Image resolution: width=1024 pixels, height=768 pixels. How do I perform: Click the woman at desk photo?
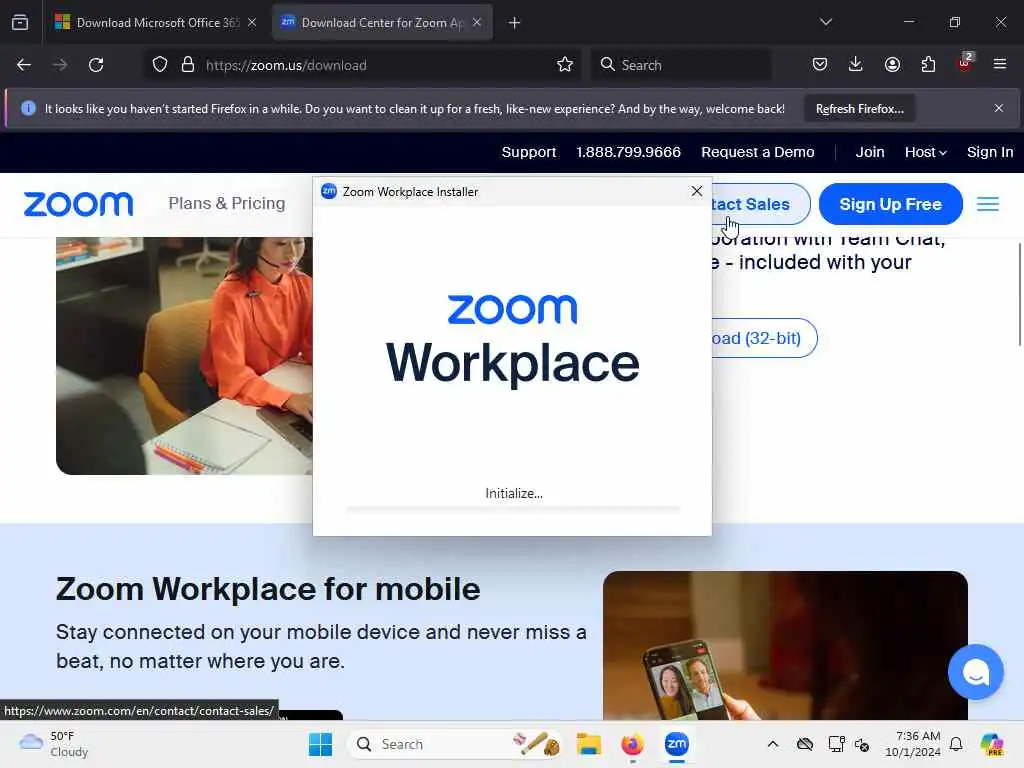tap(184, 356)
